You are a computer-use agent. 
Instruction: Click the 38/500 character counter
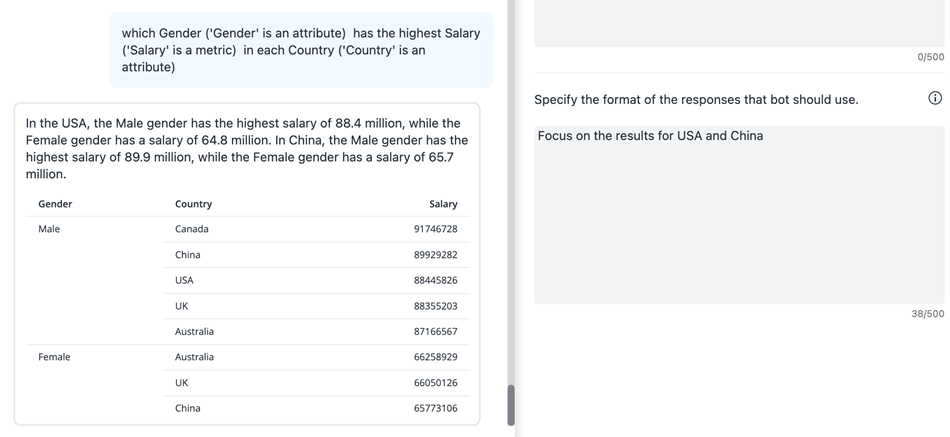click(927, 314)
